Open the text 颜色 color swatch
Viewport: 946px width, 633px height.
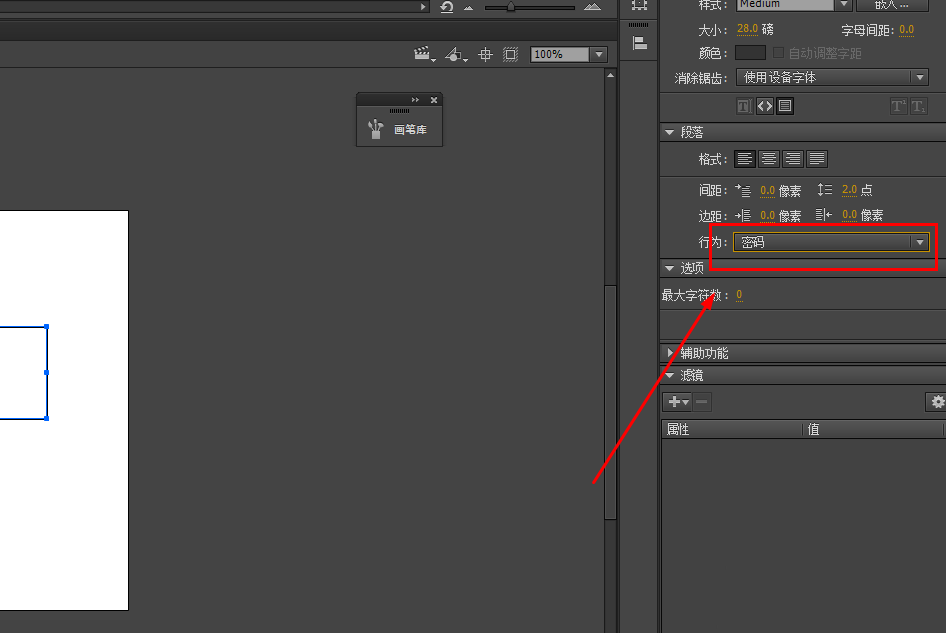(x=750, y=53)
